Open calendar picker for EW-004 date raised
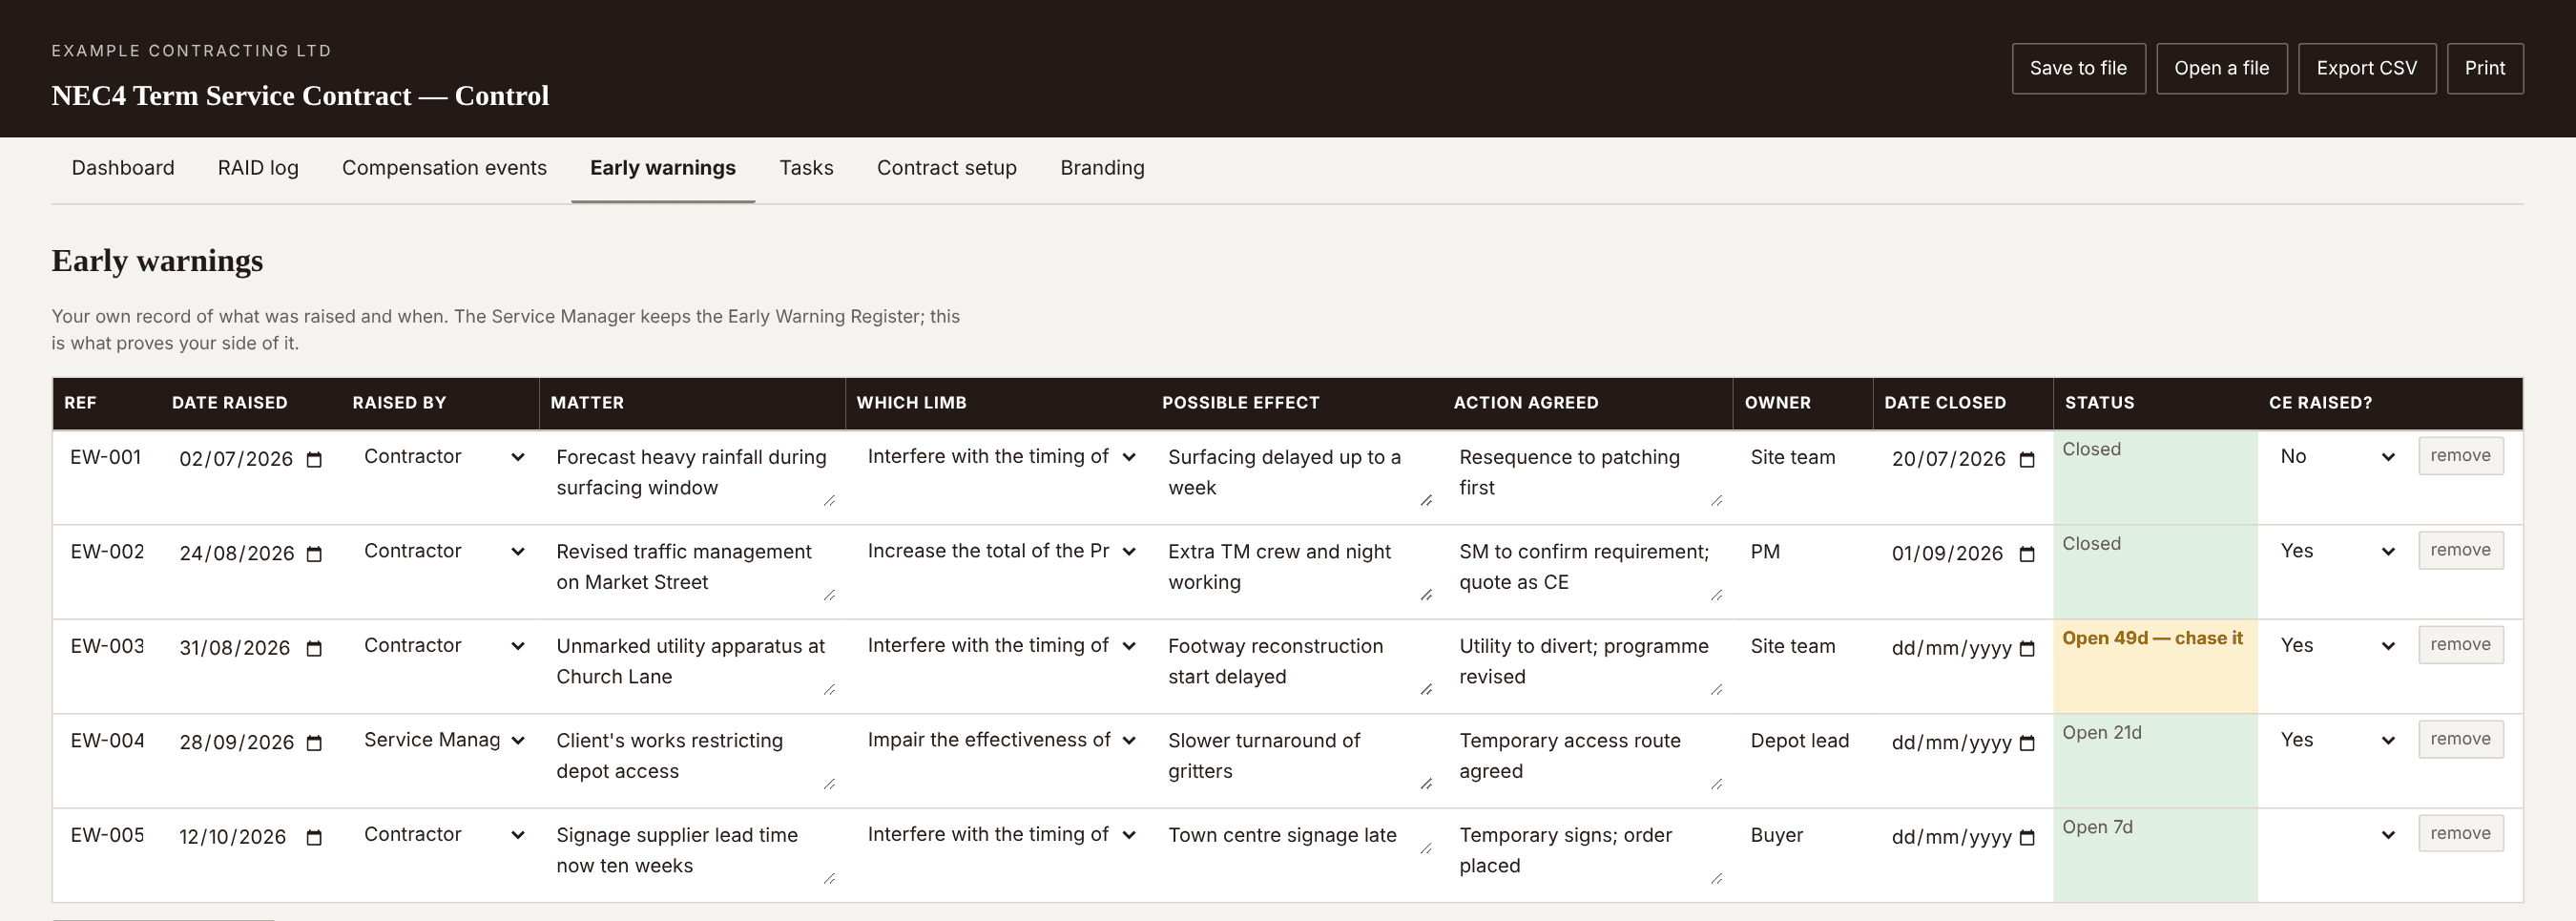Screen dimensions: 2576x921 click(x=314, y=743)
